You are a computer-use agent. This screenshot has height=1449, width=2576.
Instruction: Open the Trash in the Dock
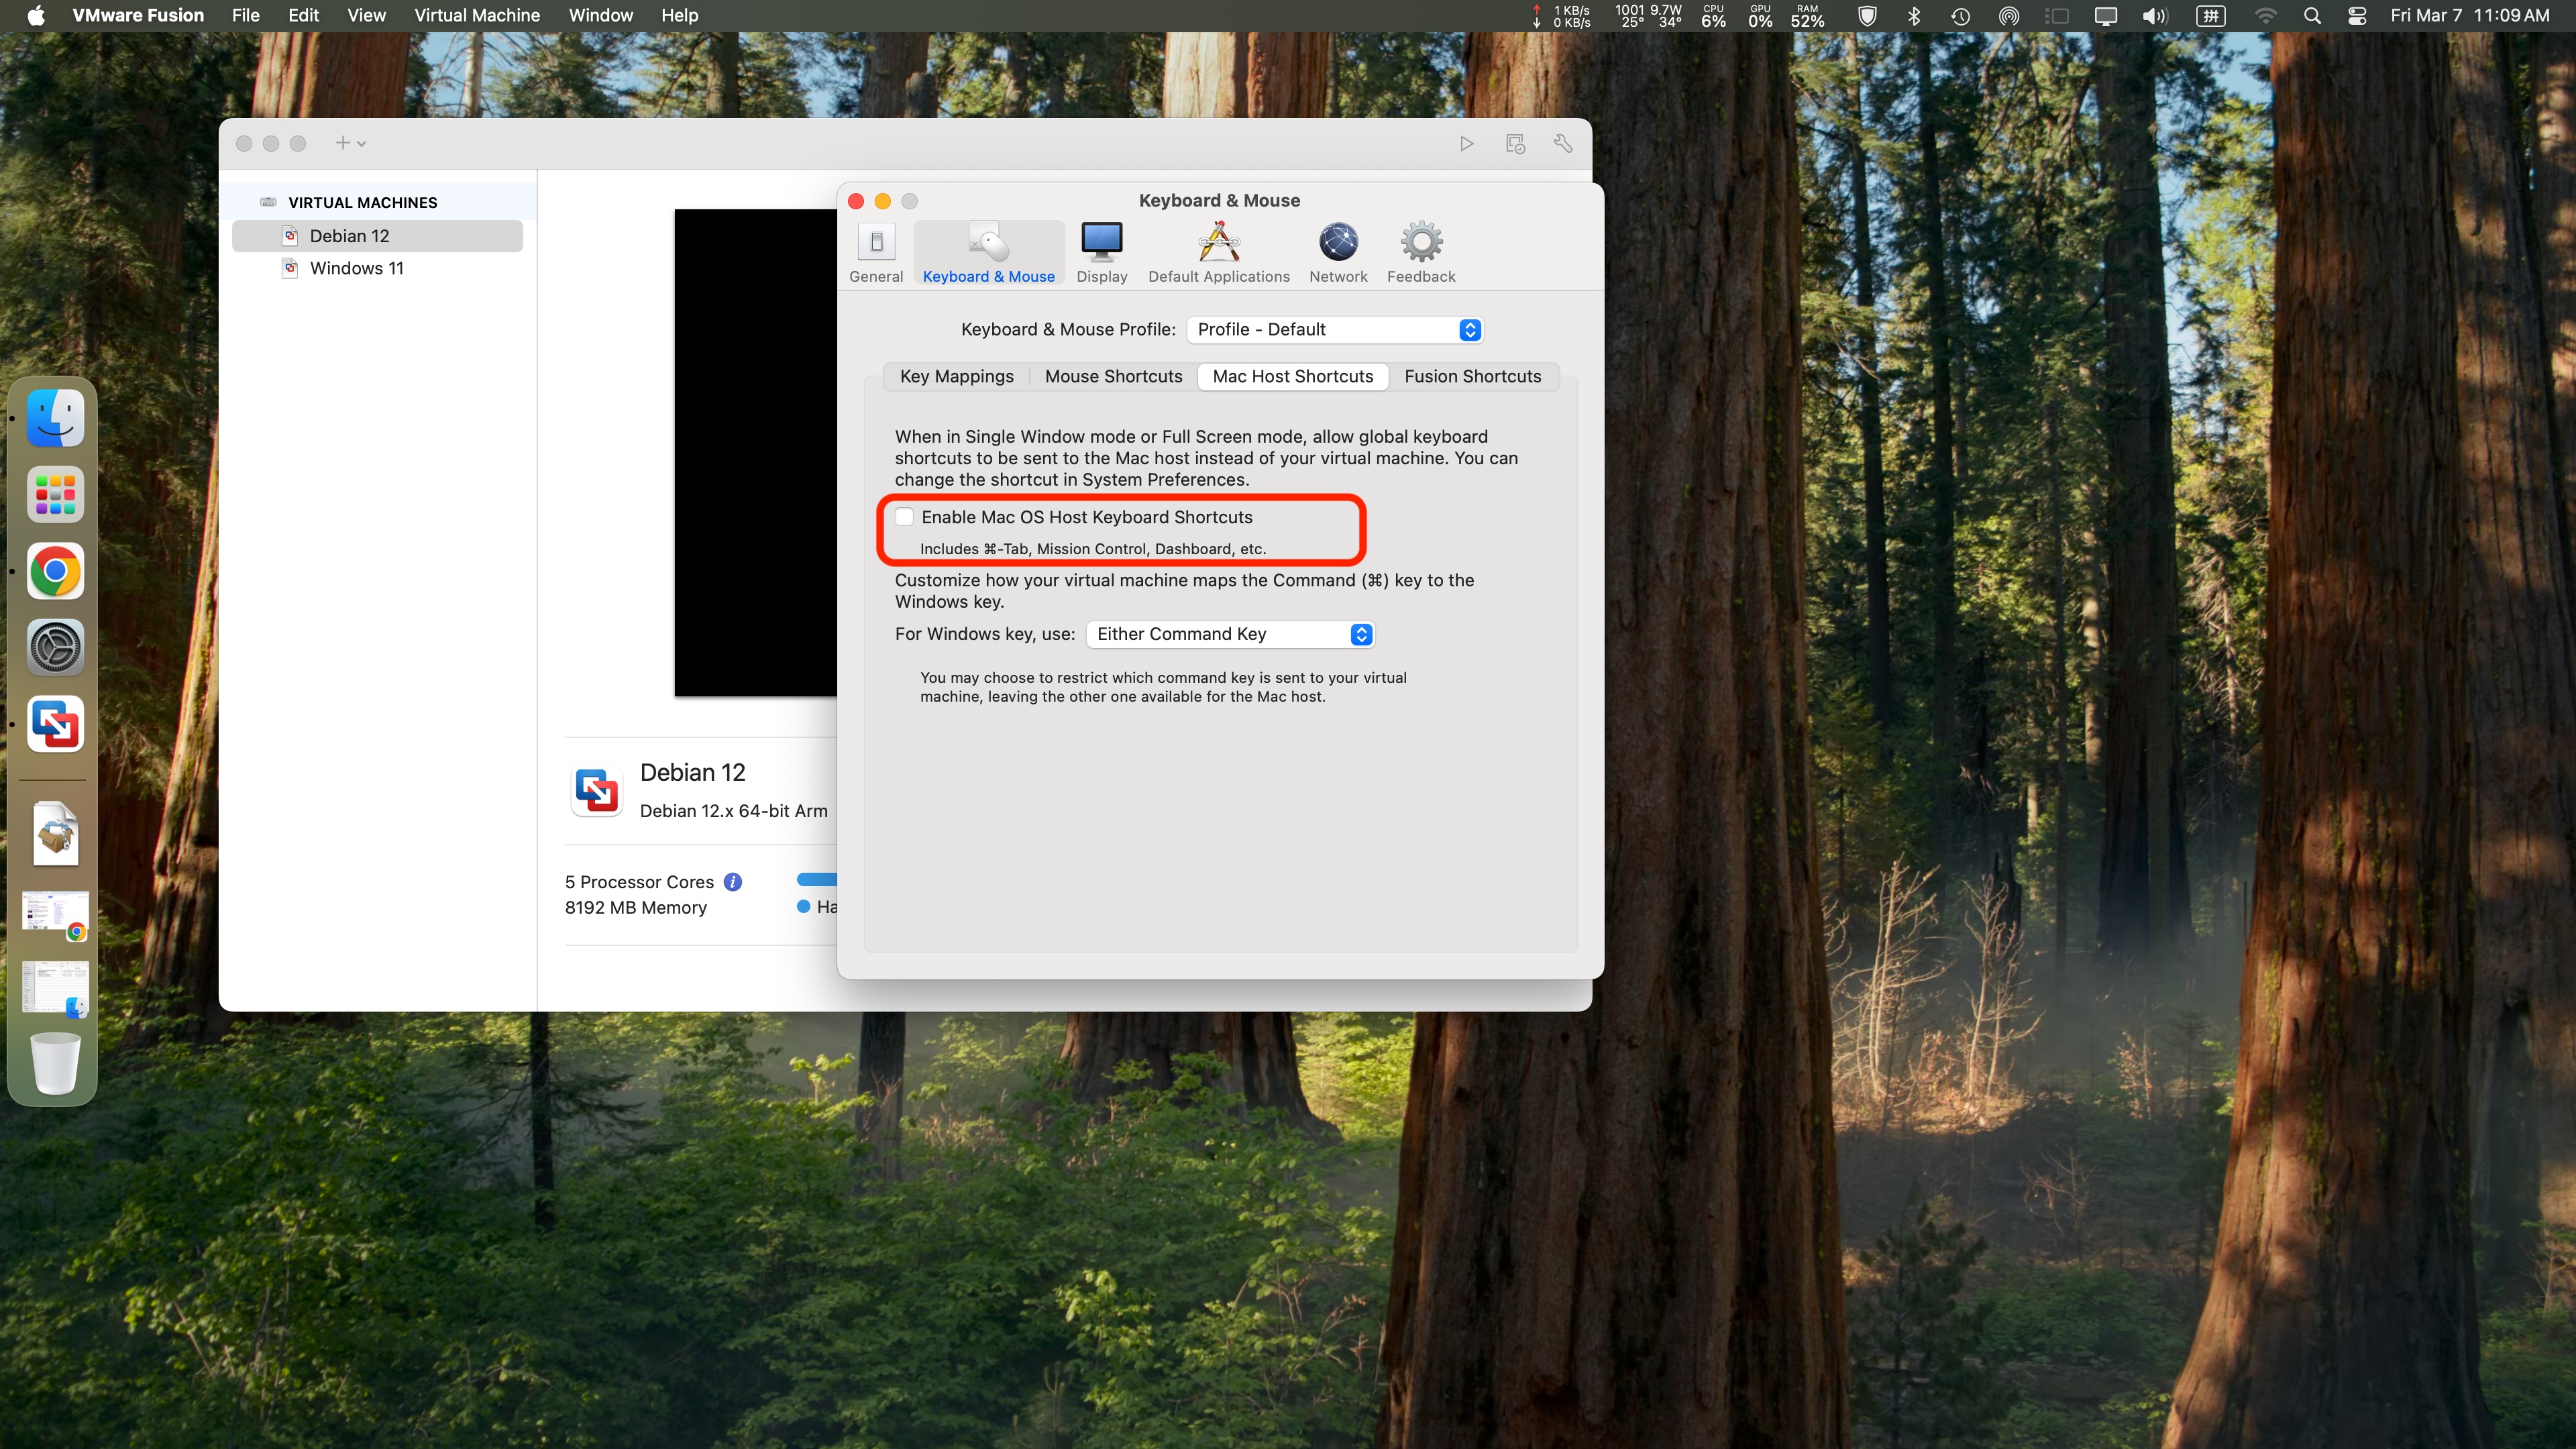pos(55,1063)
